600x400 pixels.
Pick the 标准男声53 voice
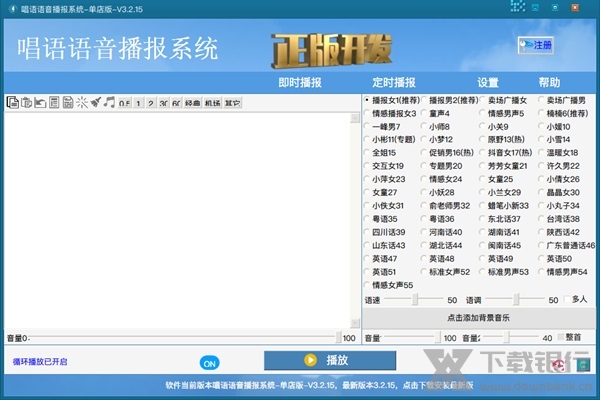click(504, 272)
